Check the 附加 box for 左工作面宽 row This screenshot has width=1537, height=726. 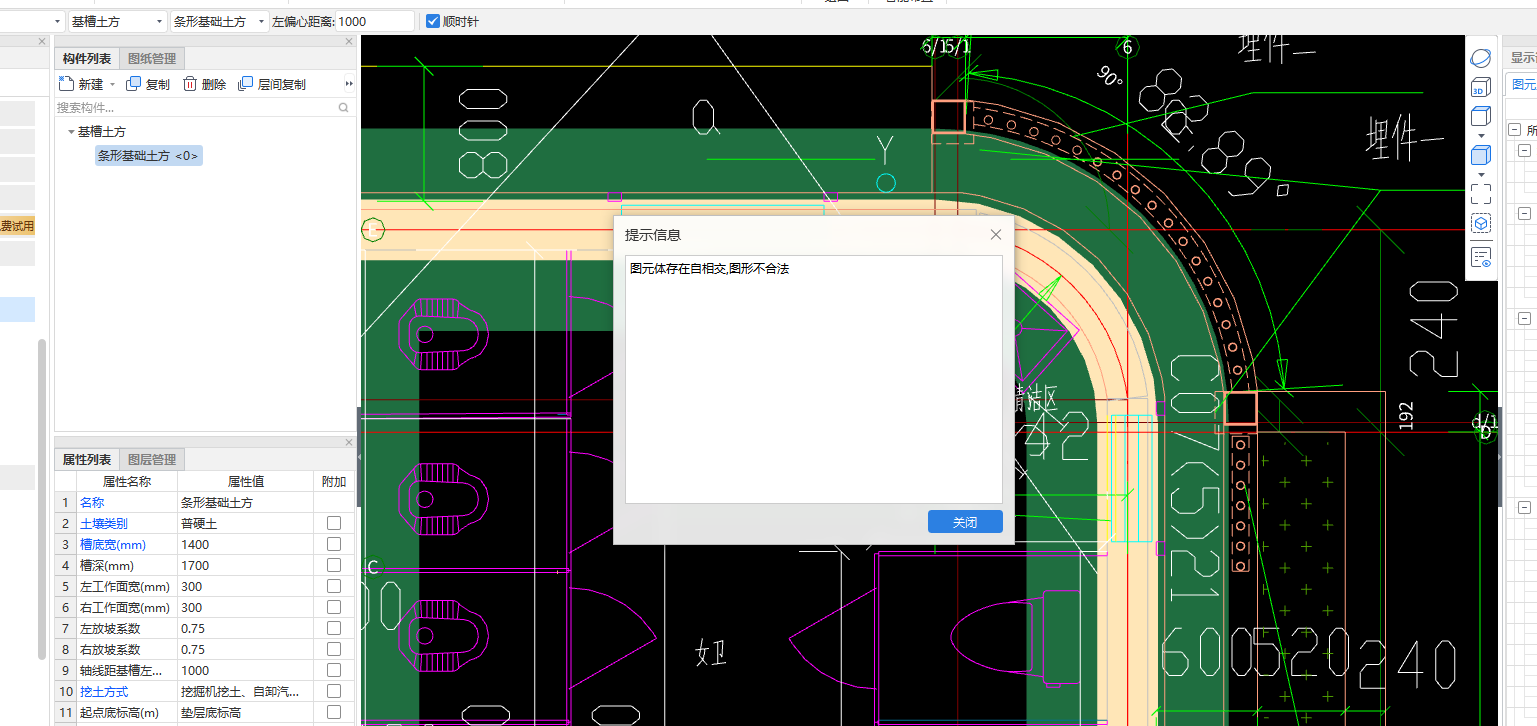334,586
